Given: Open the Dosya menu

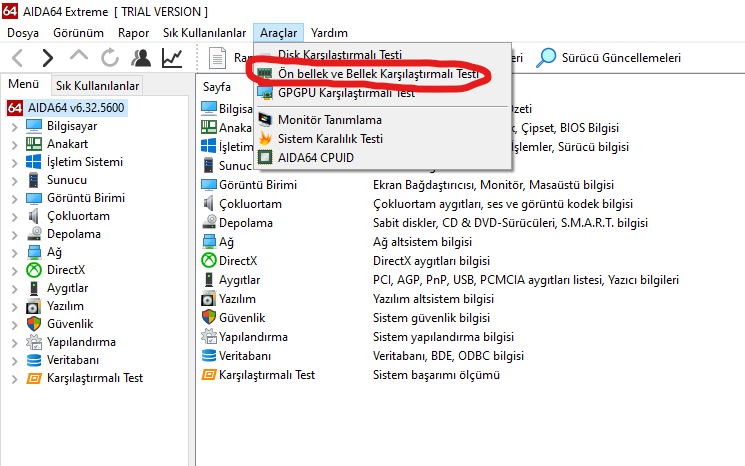Looking at the screenshot, I should click(x=23, y=33).
